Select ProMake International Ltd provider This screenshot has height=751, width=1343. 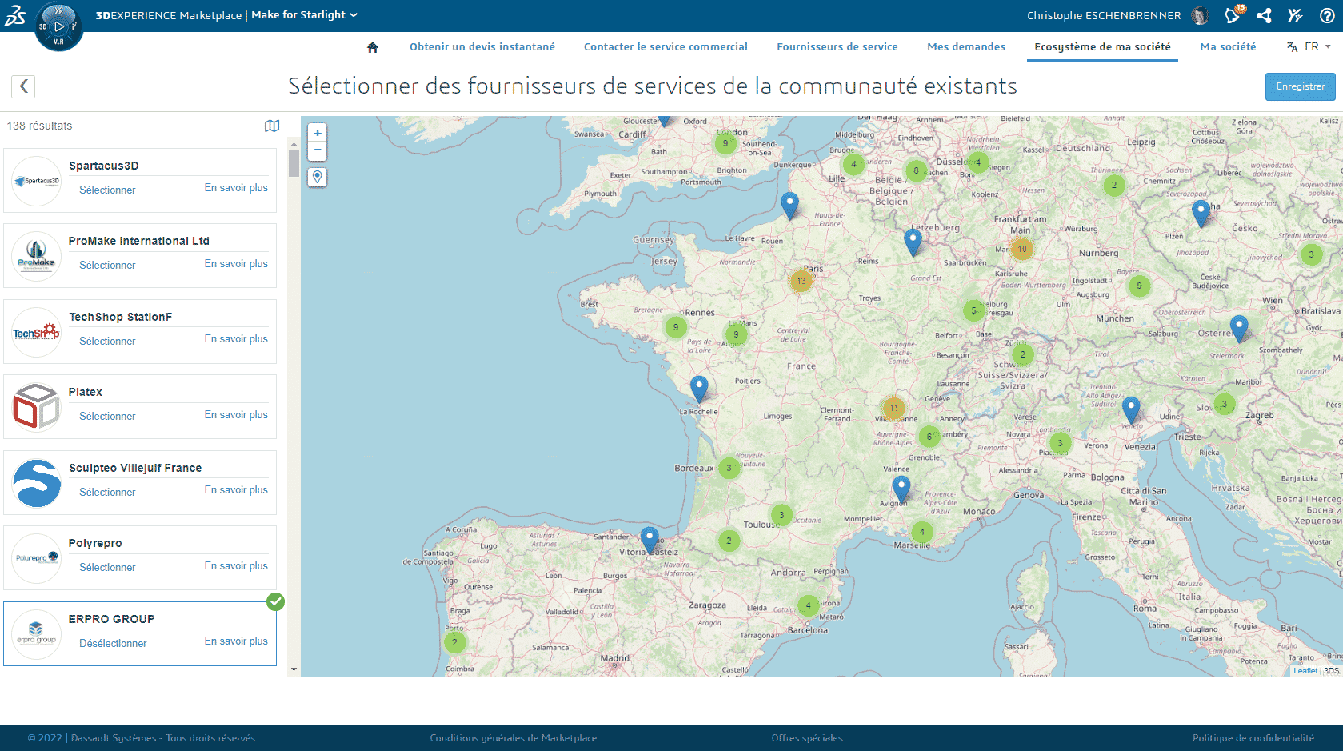[x=107, y=265]
